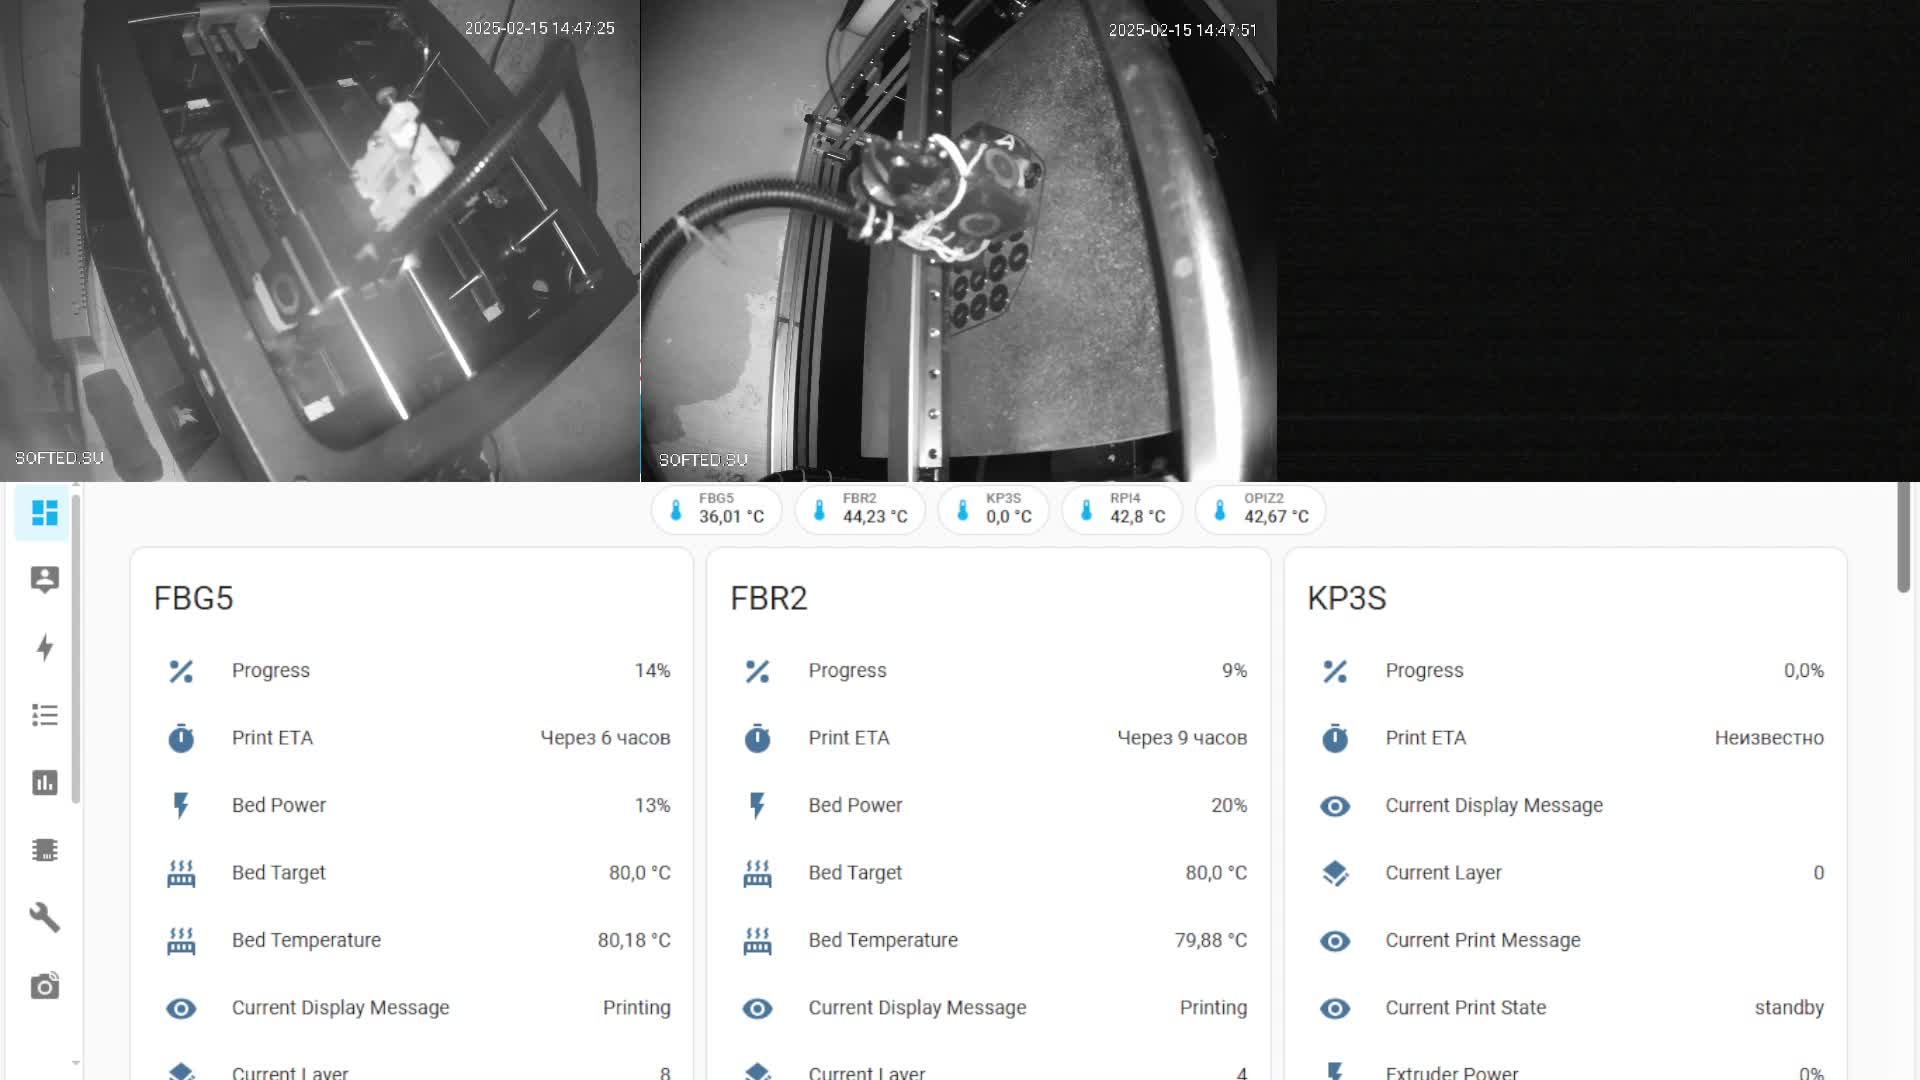
Task: Open FBR2 Print ETA 'Через 9 часов'
Action: [x=1182, y=738]
